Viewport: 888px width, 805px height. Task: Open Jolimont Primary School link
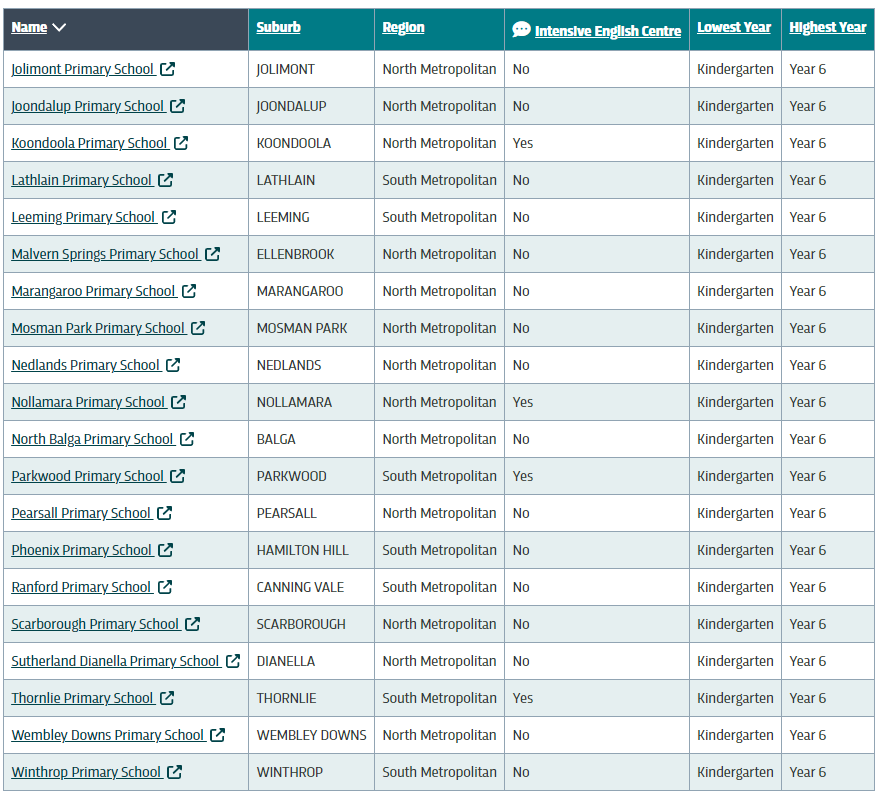coord(83,69)
